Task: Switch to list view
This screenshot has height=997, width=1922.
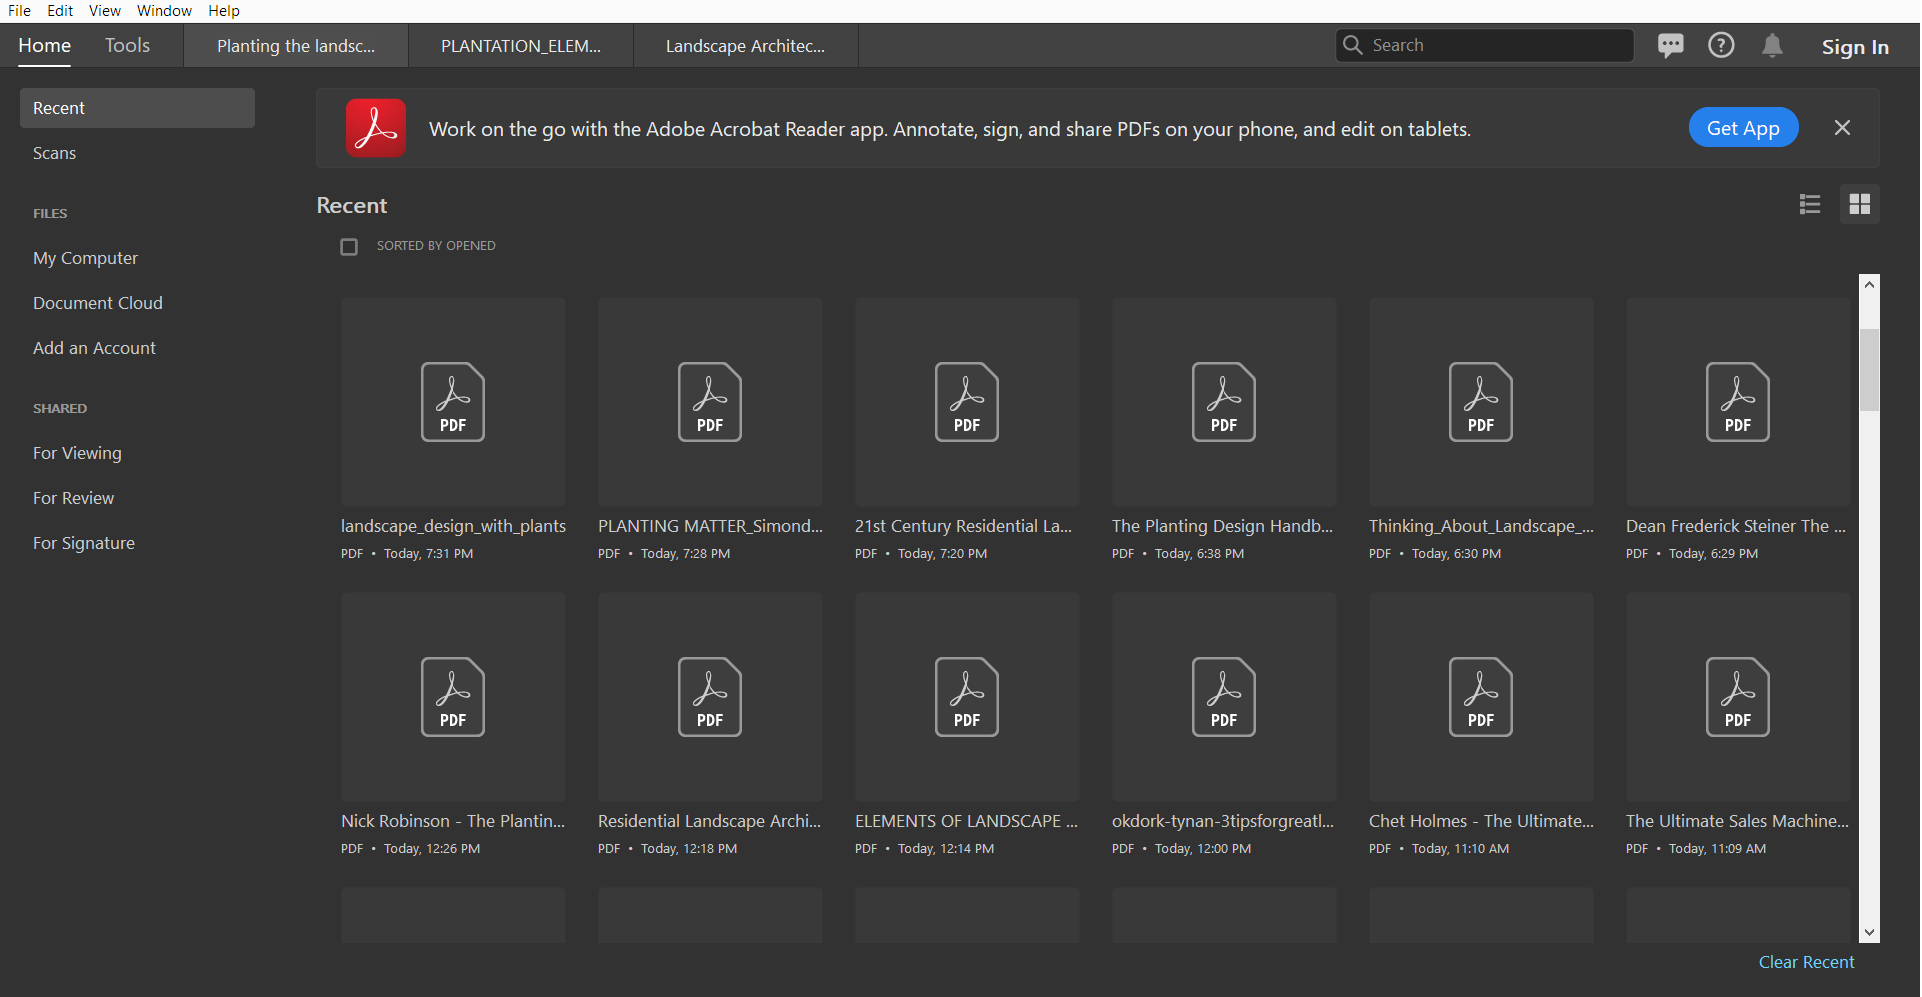Action: (1810, 204)
